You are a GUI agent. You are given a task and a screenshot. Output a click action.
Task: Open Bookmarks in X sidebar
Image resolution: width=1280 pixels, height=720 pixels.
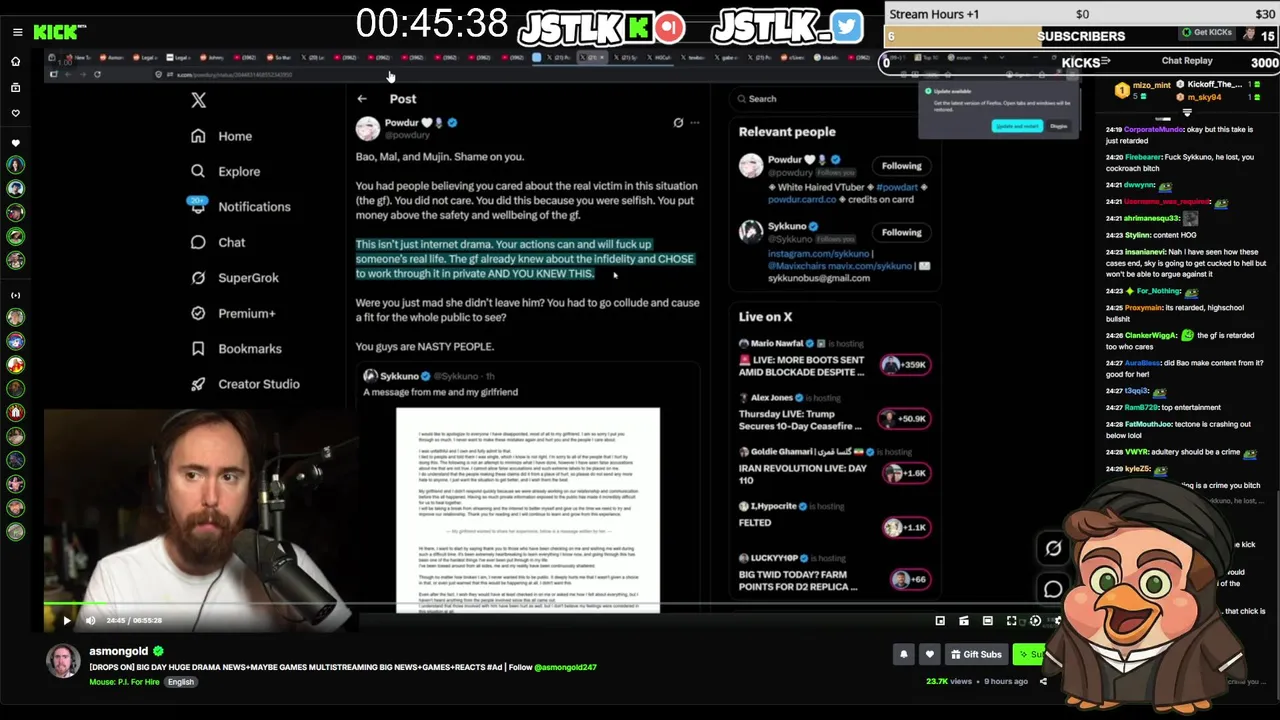coord(236,348)
